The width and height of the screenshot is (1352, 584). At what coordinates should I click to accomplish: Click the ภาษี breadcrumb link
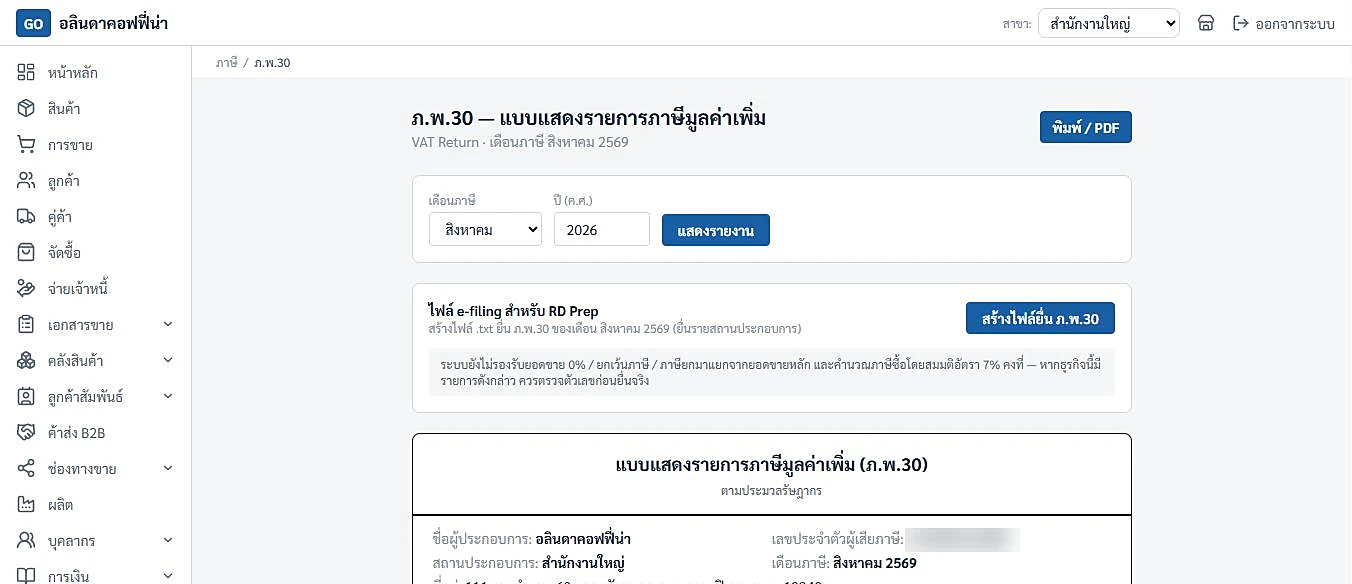click(x=227, y=62)
